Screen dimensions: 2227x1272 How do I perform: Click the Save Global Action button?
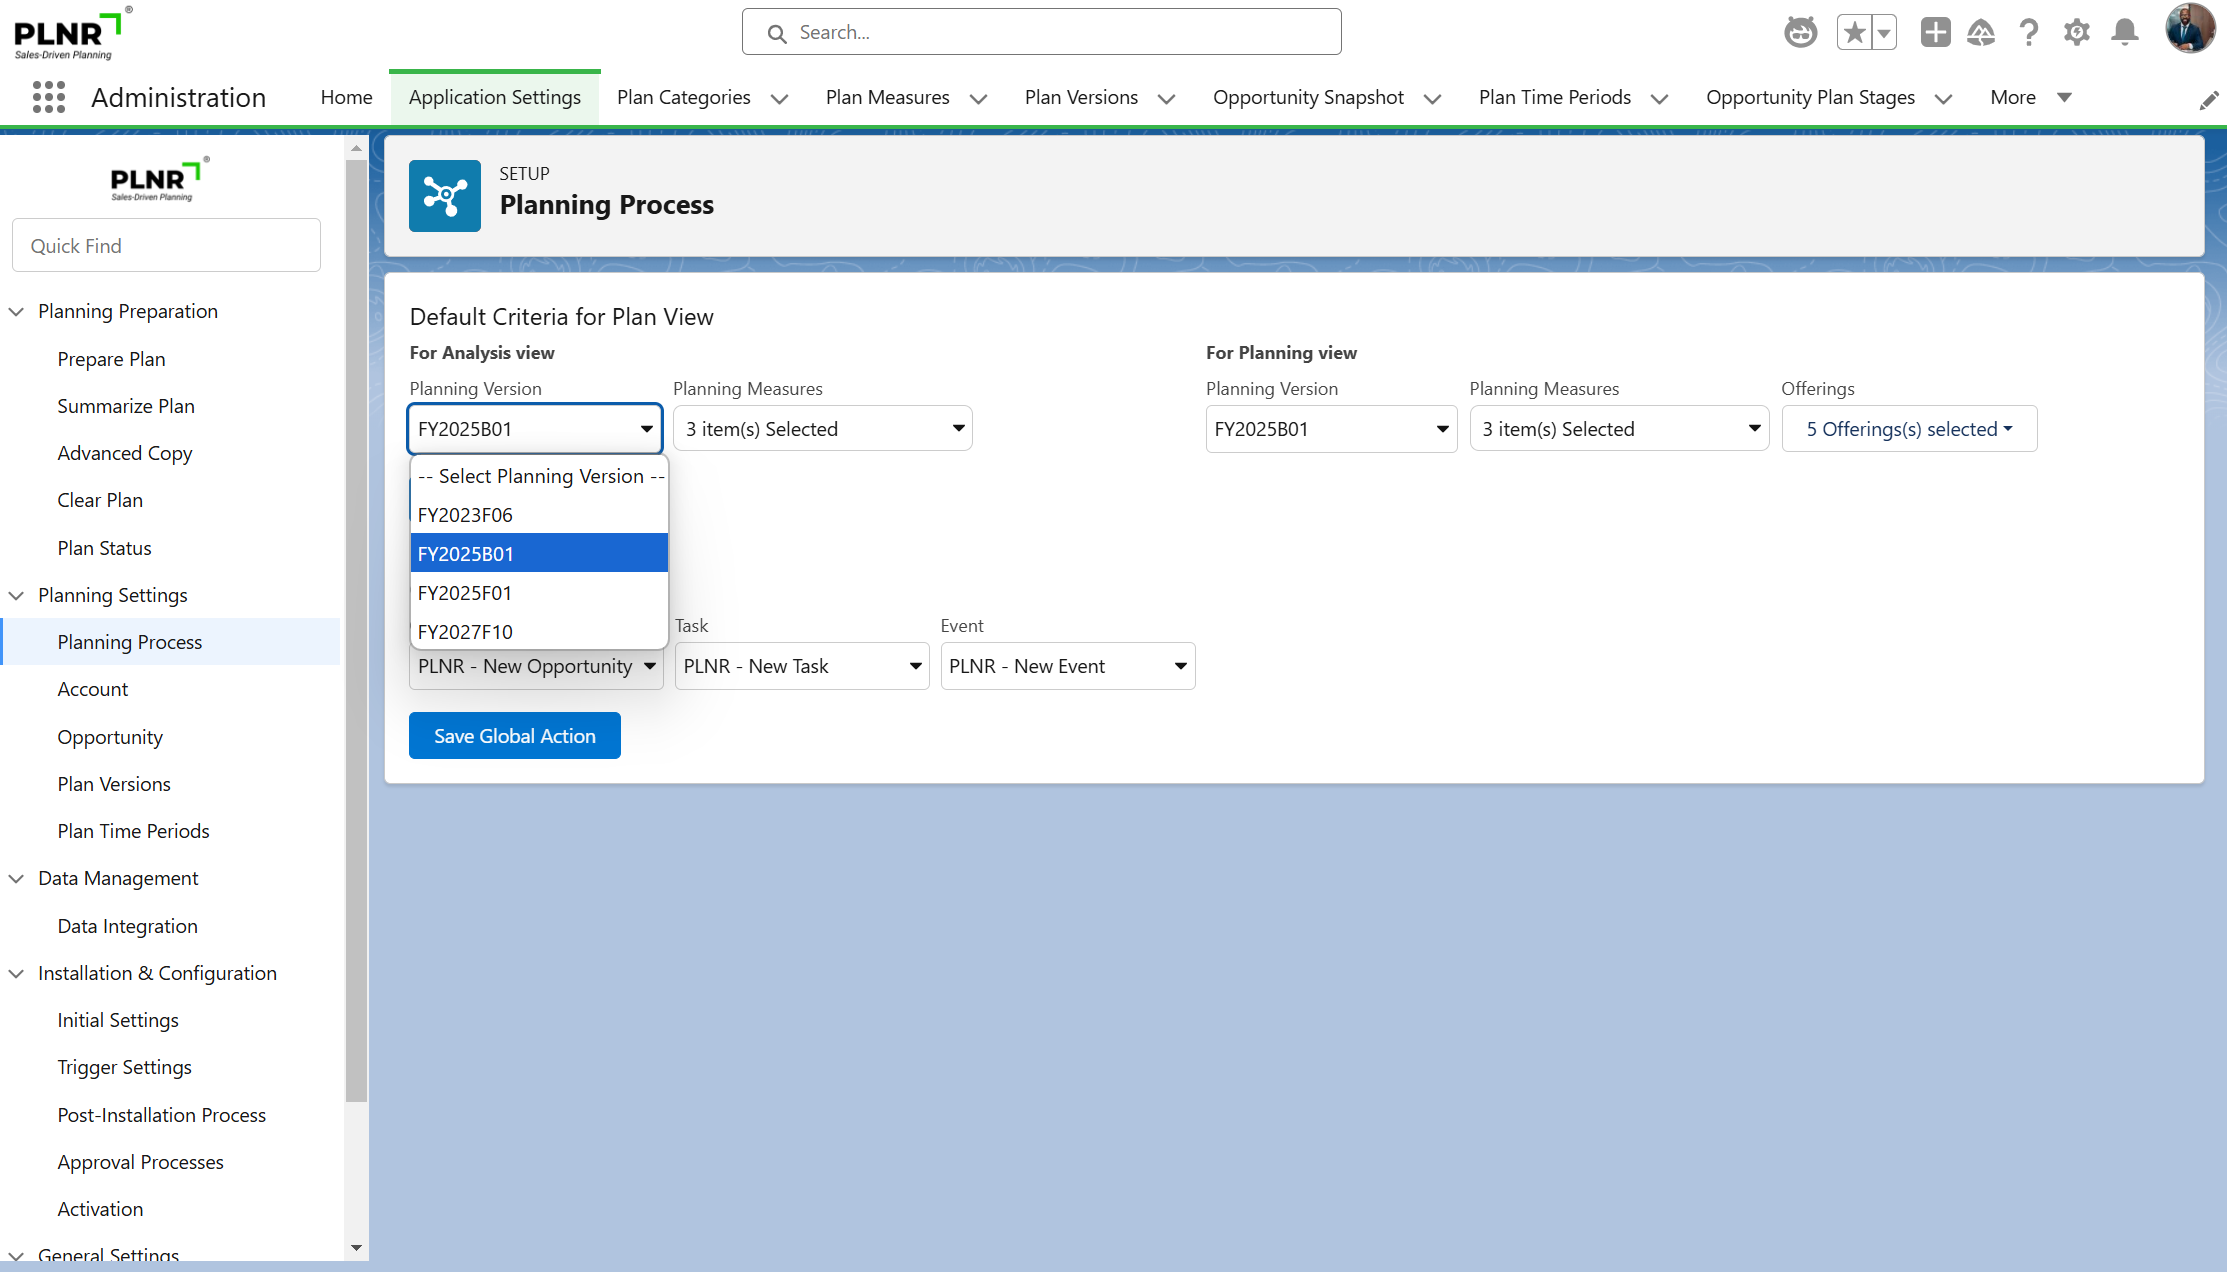(x=514, y=736)
